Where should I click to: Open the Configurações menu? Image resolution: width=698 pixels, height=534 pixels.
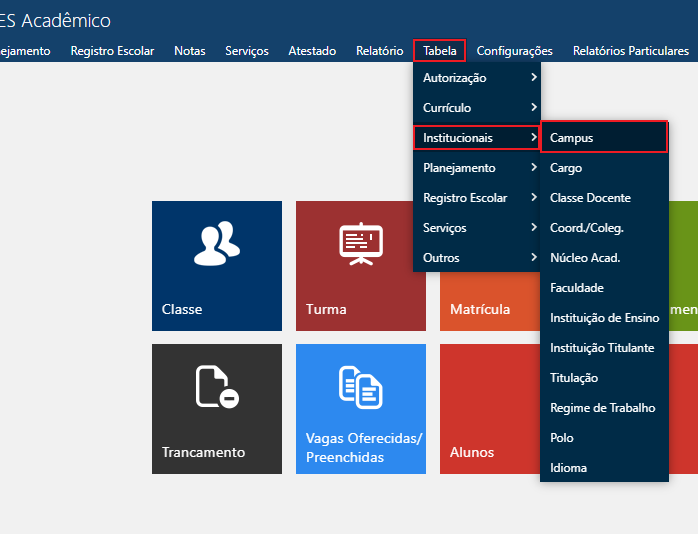[514, 51]
